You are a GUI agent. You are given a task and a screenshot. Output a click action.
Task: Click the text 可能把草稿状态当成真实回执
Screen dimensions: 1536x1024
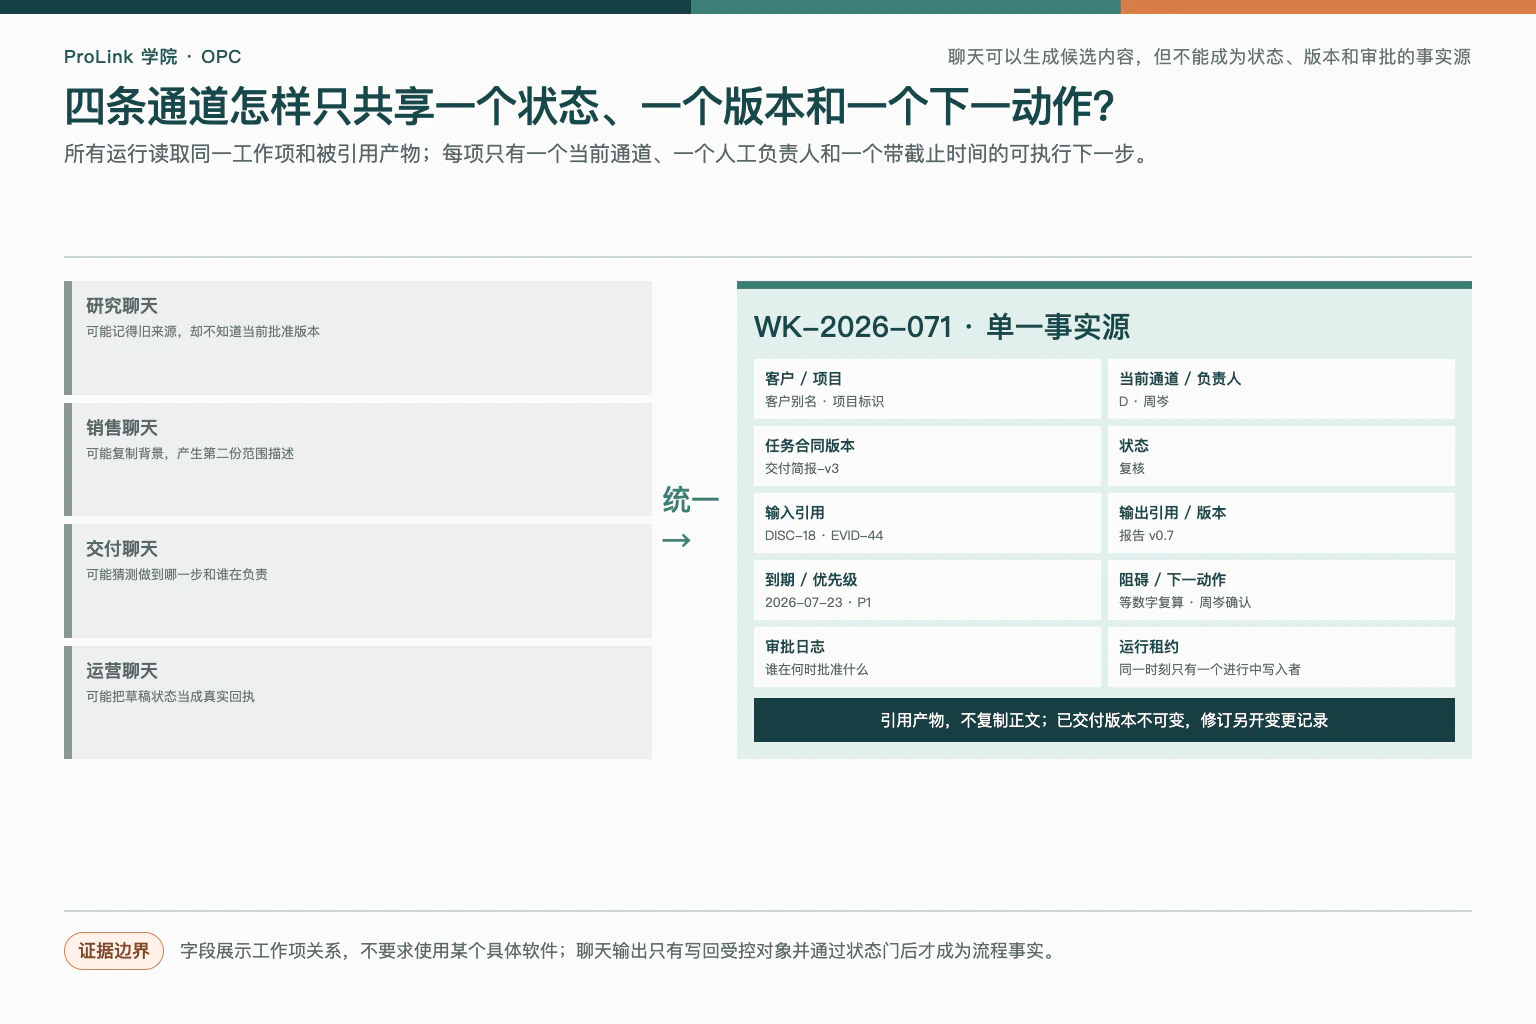pyautogui.click(x=170, y=697)
